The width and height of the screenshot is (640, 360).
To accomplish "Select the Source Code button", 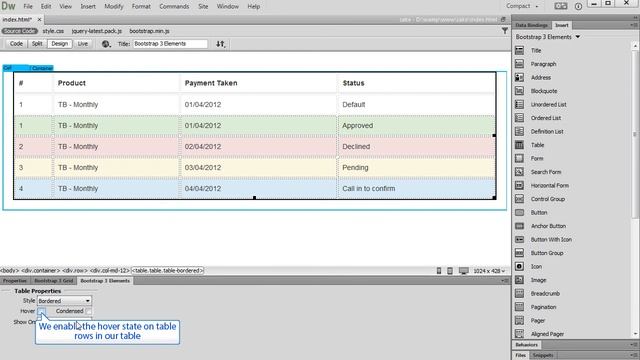I will (19, 31).
